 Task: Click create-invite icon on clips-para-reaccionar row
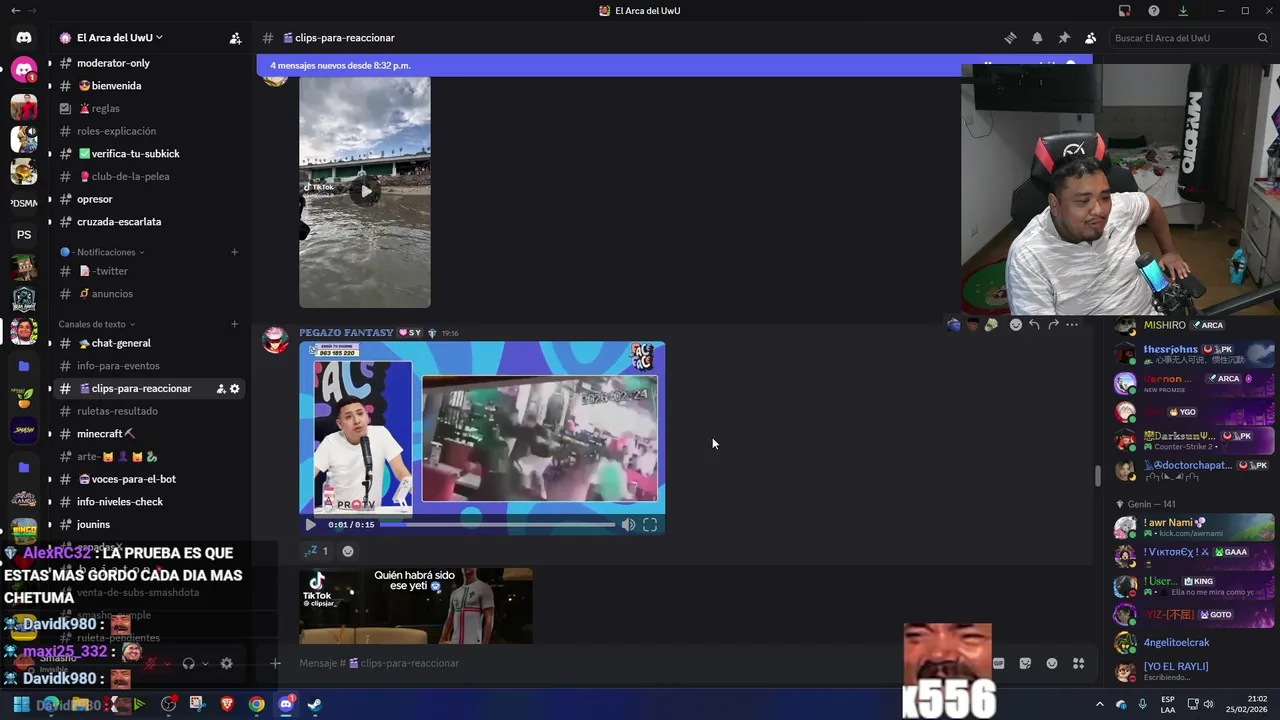pos(221,389)
